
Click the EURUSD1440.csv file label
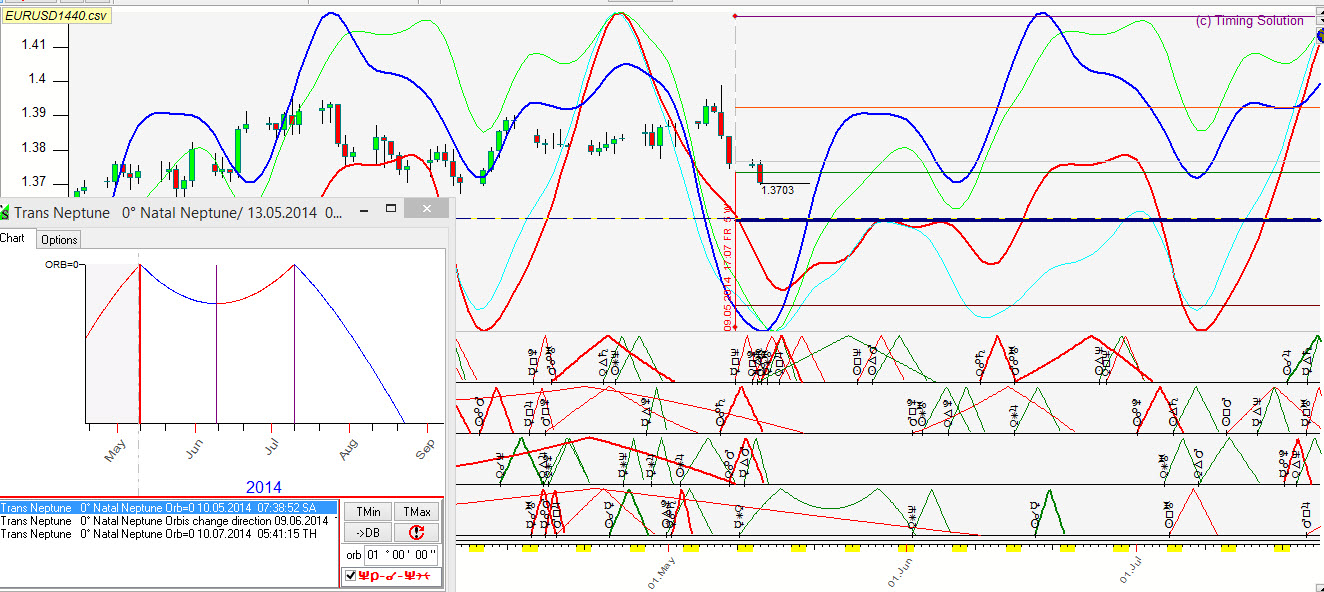coord(55,15)
